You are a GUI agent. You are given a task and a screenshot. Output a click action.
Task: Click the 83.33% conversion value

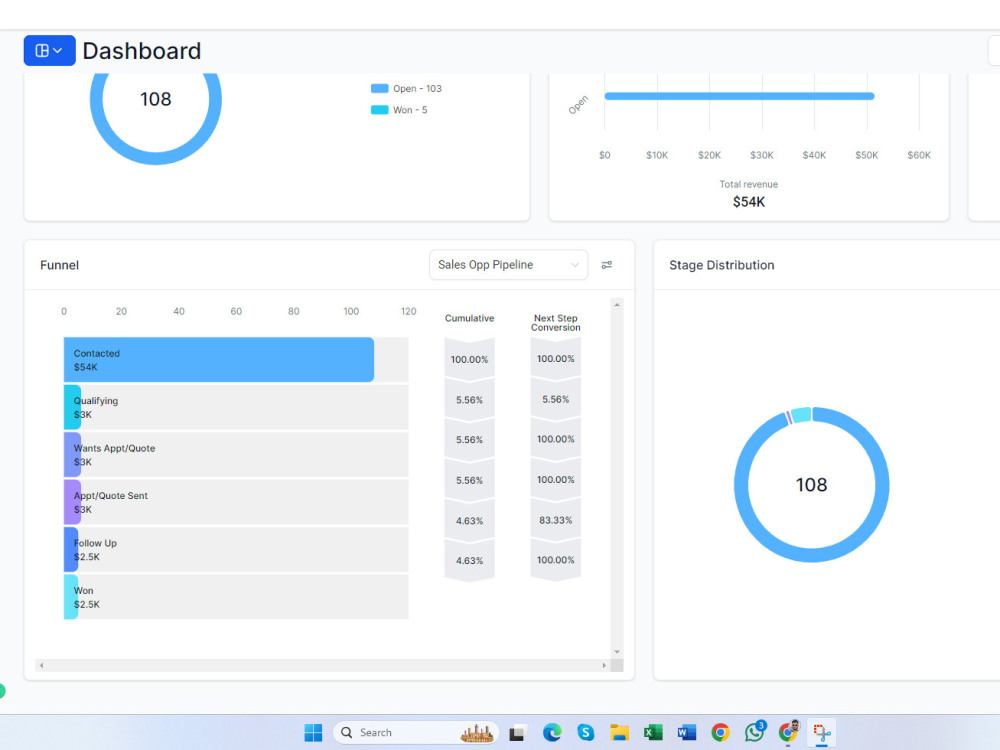click(x=555, y=520)
